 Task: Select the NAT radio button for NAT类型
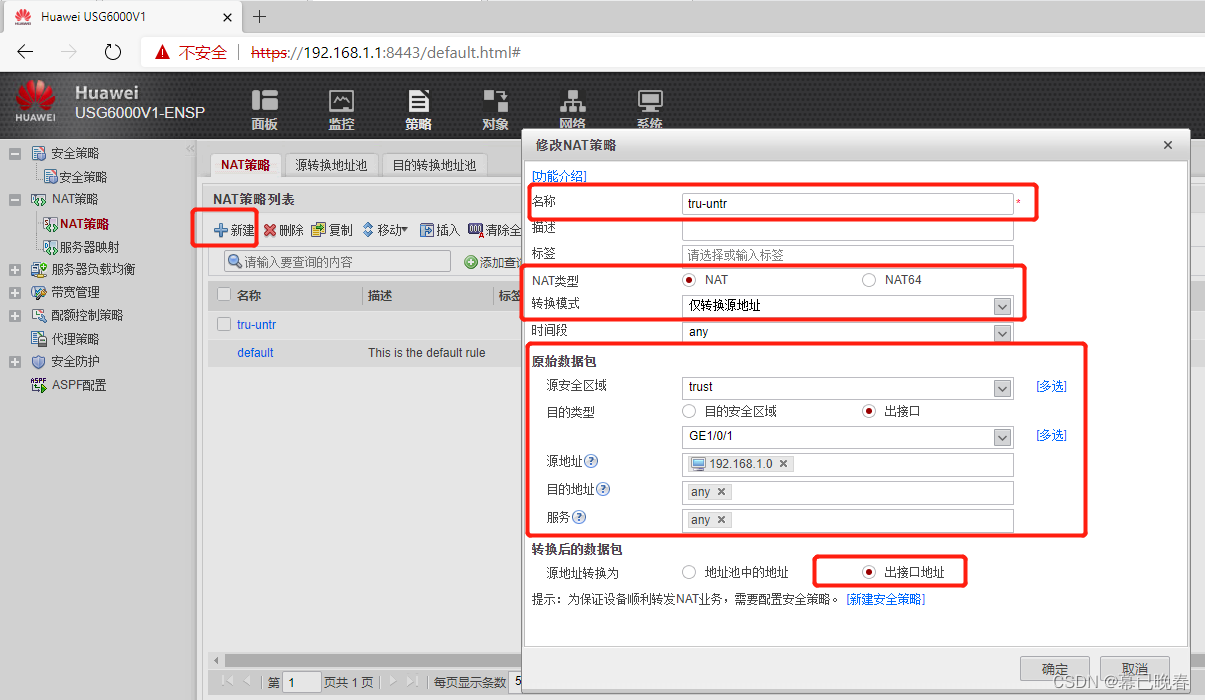tap(689, 280)
